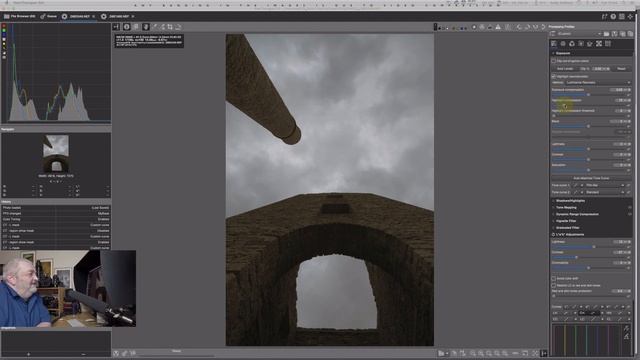This screenshot has height=360, width=640.
Task: Click the Clip % input field
Action: [x=600, y=69]
